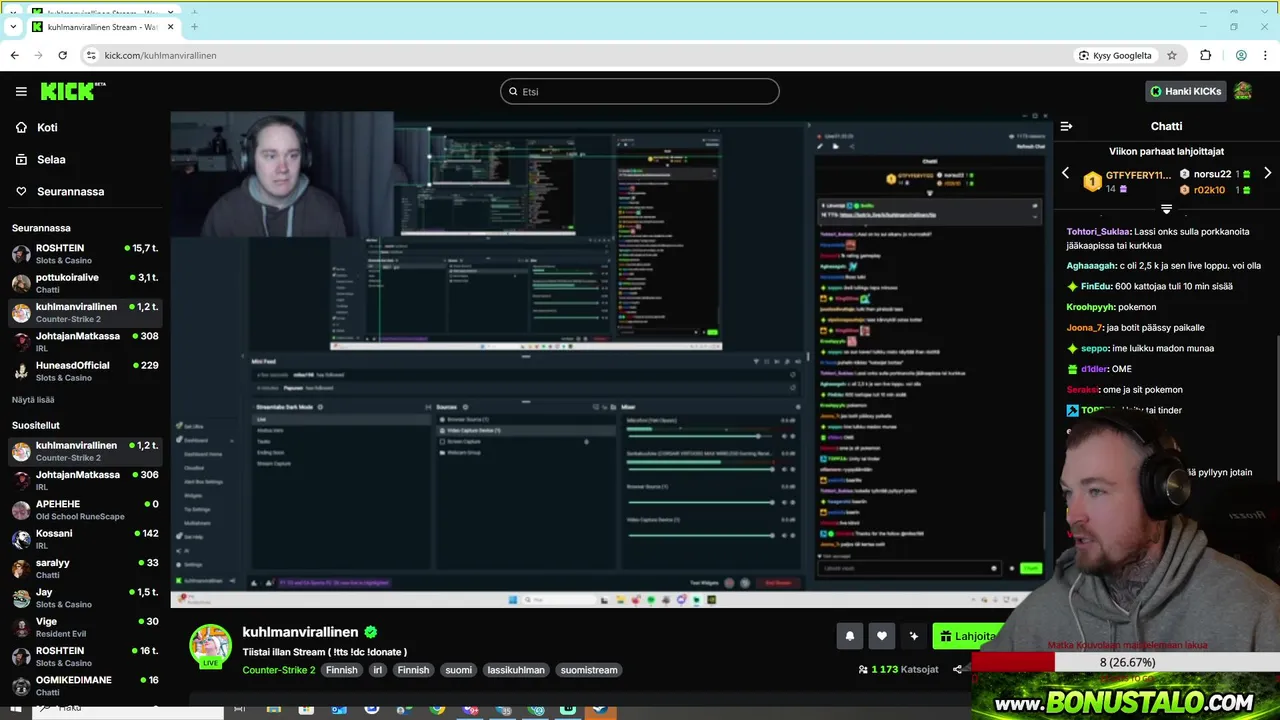
Task: Open Chrome three-dot menu
Action: tap(1266, 55)
